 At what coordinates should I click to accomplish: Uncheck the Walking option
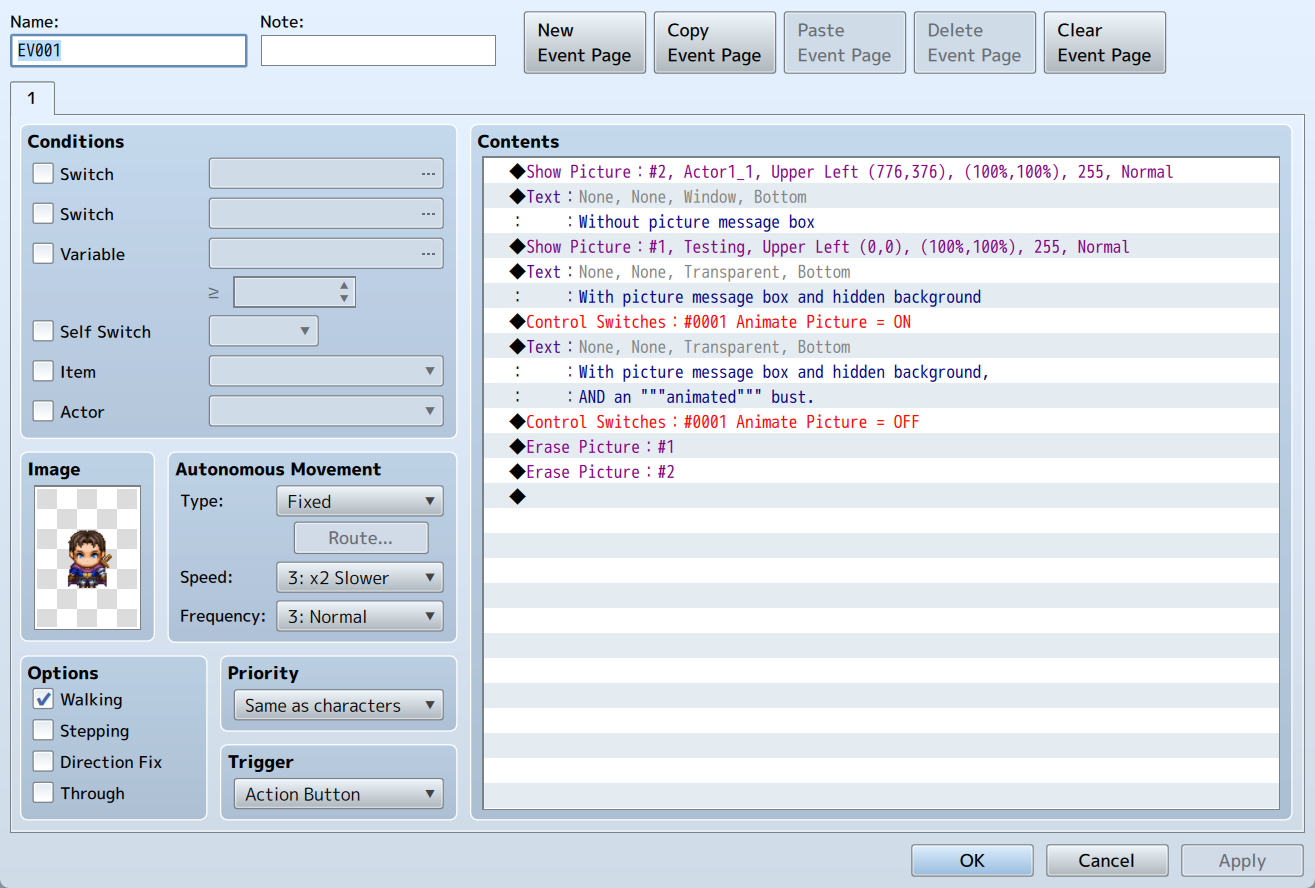pyautogui.click(x=43, y=699)
